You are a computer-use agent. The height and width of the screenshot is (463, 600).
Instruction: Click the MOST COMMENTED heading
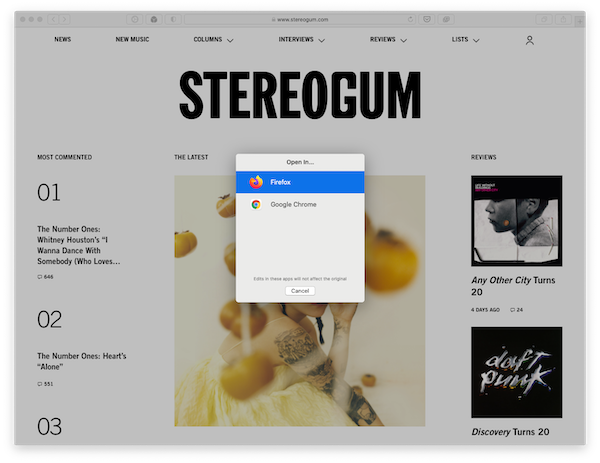(64, 157)
